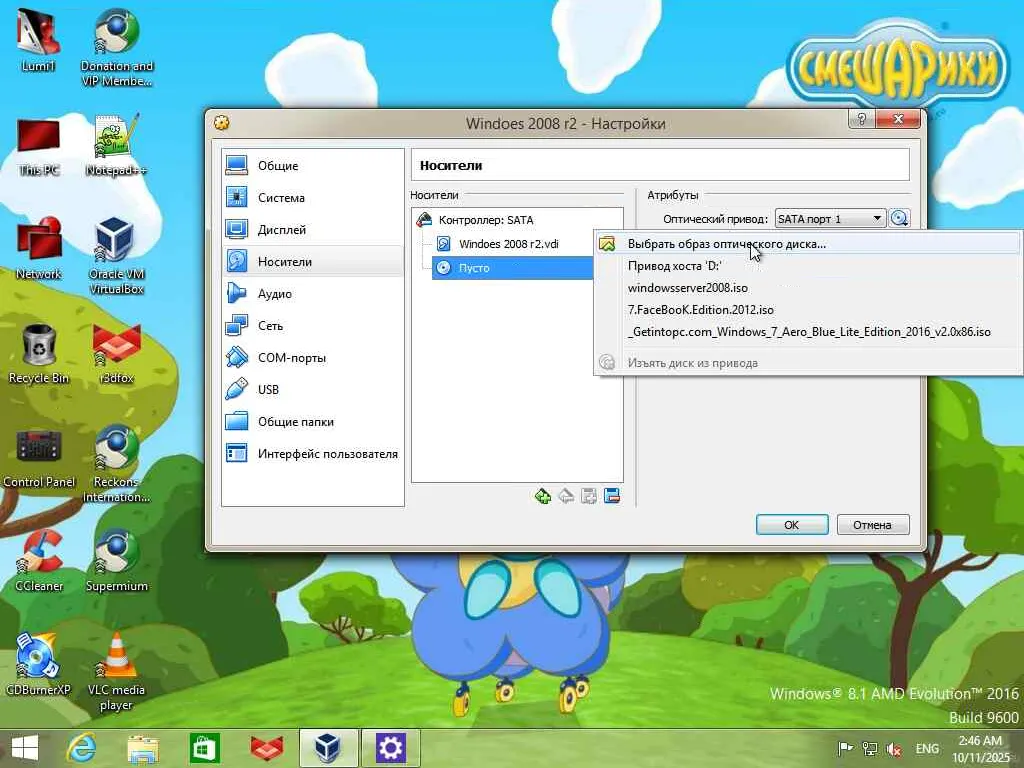Open the SATA порт 1 dropdown
The height and width of the screenshot is (768, 1024).
[x=830, y=219]
